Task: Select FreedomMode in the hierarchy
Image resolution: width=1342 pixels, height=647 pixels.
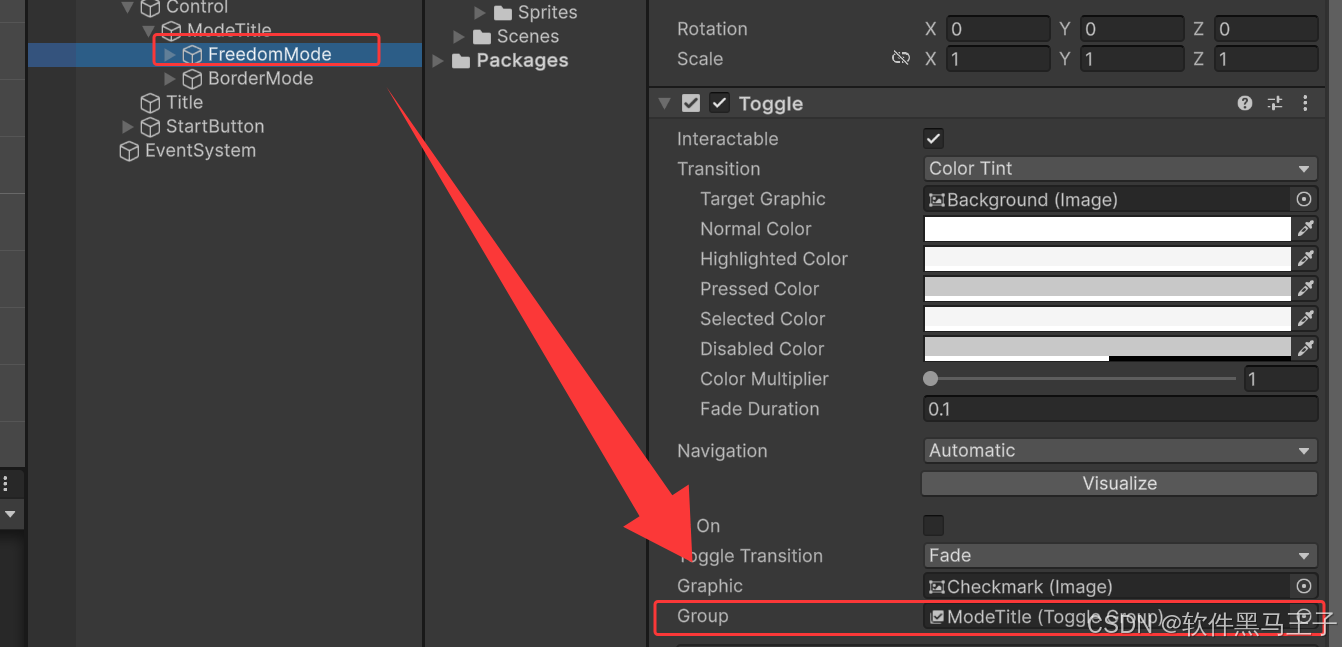Action: click(x=270, y=54)
